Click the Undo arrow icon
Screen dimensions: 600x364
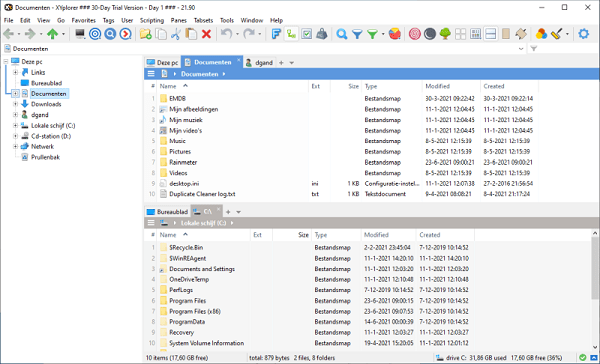tap(227, 34)
